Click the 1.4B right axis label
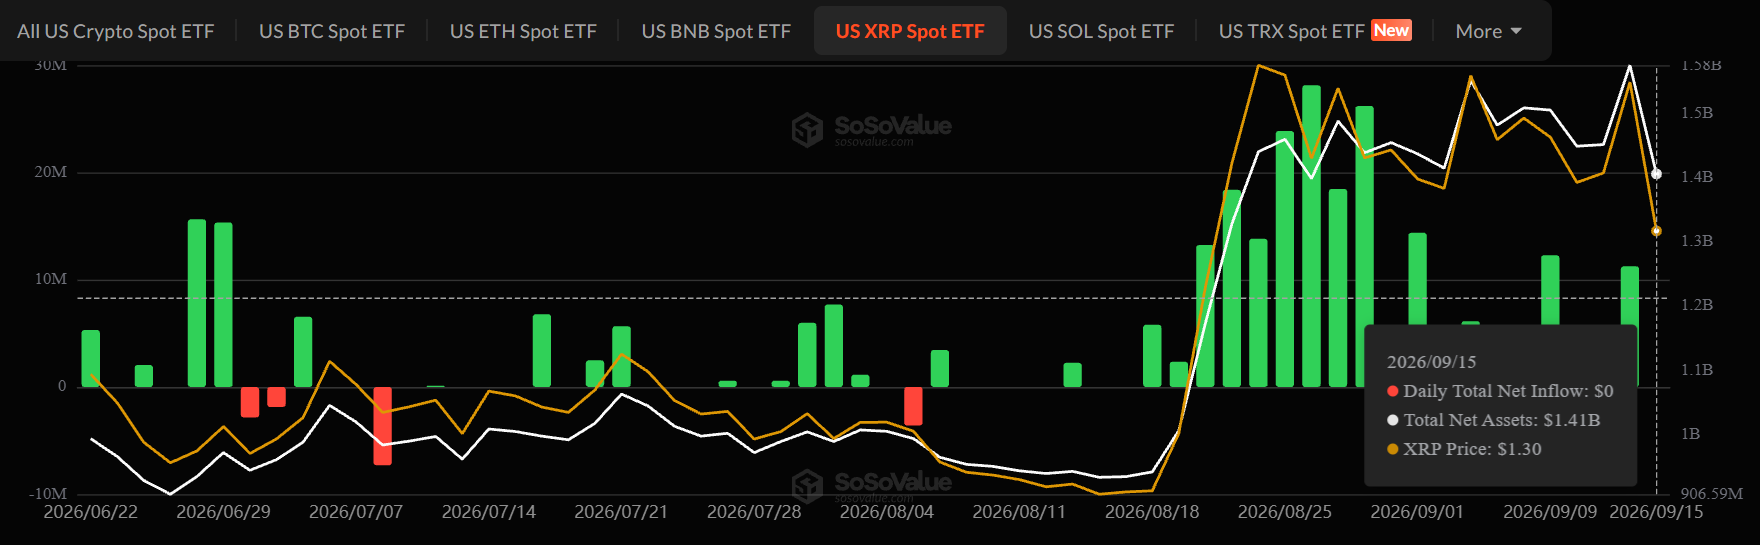The image size is (1760, 545). pos(1697,177)
